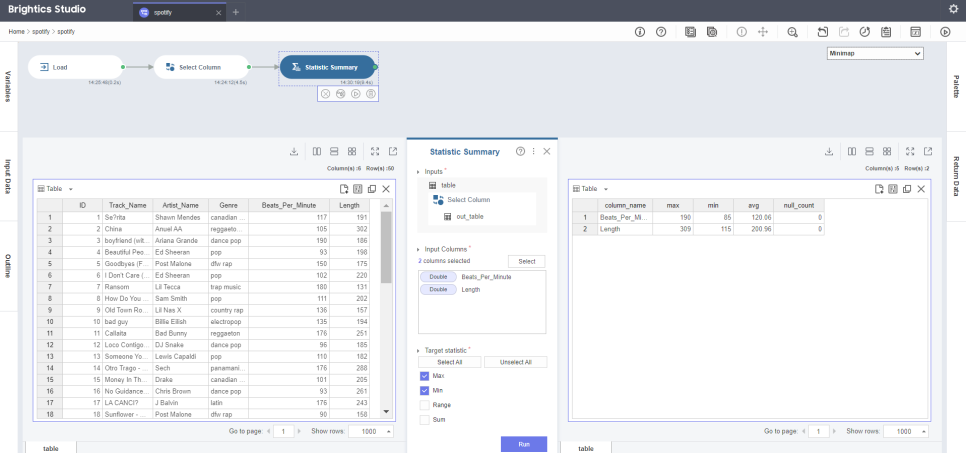This screenshot has width=966, height=453.
Task: Click the clipboard icon in top toolbar
Action: (x=886, y=32)
